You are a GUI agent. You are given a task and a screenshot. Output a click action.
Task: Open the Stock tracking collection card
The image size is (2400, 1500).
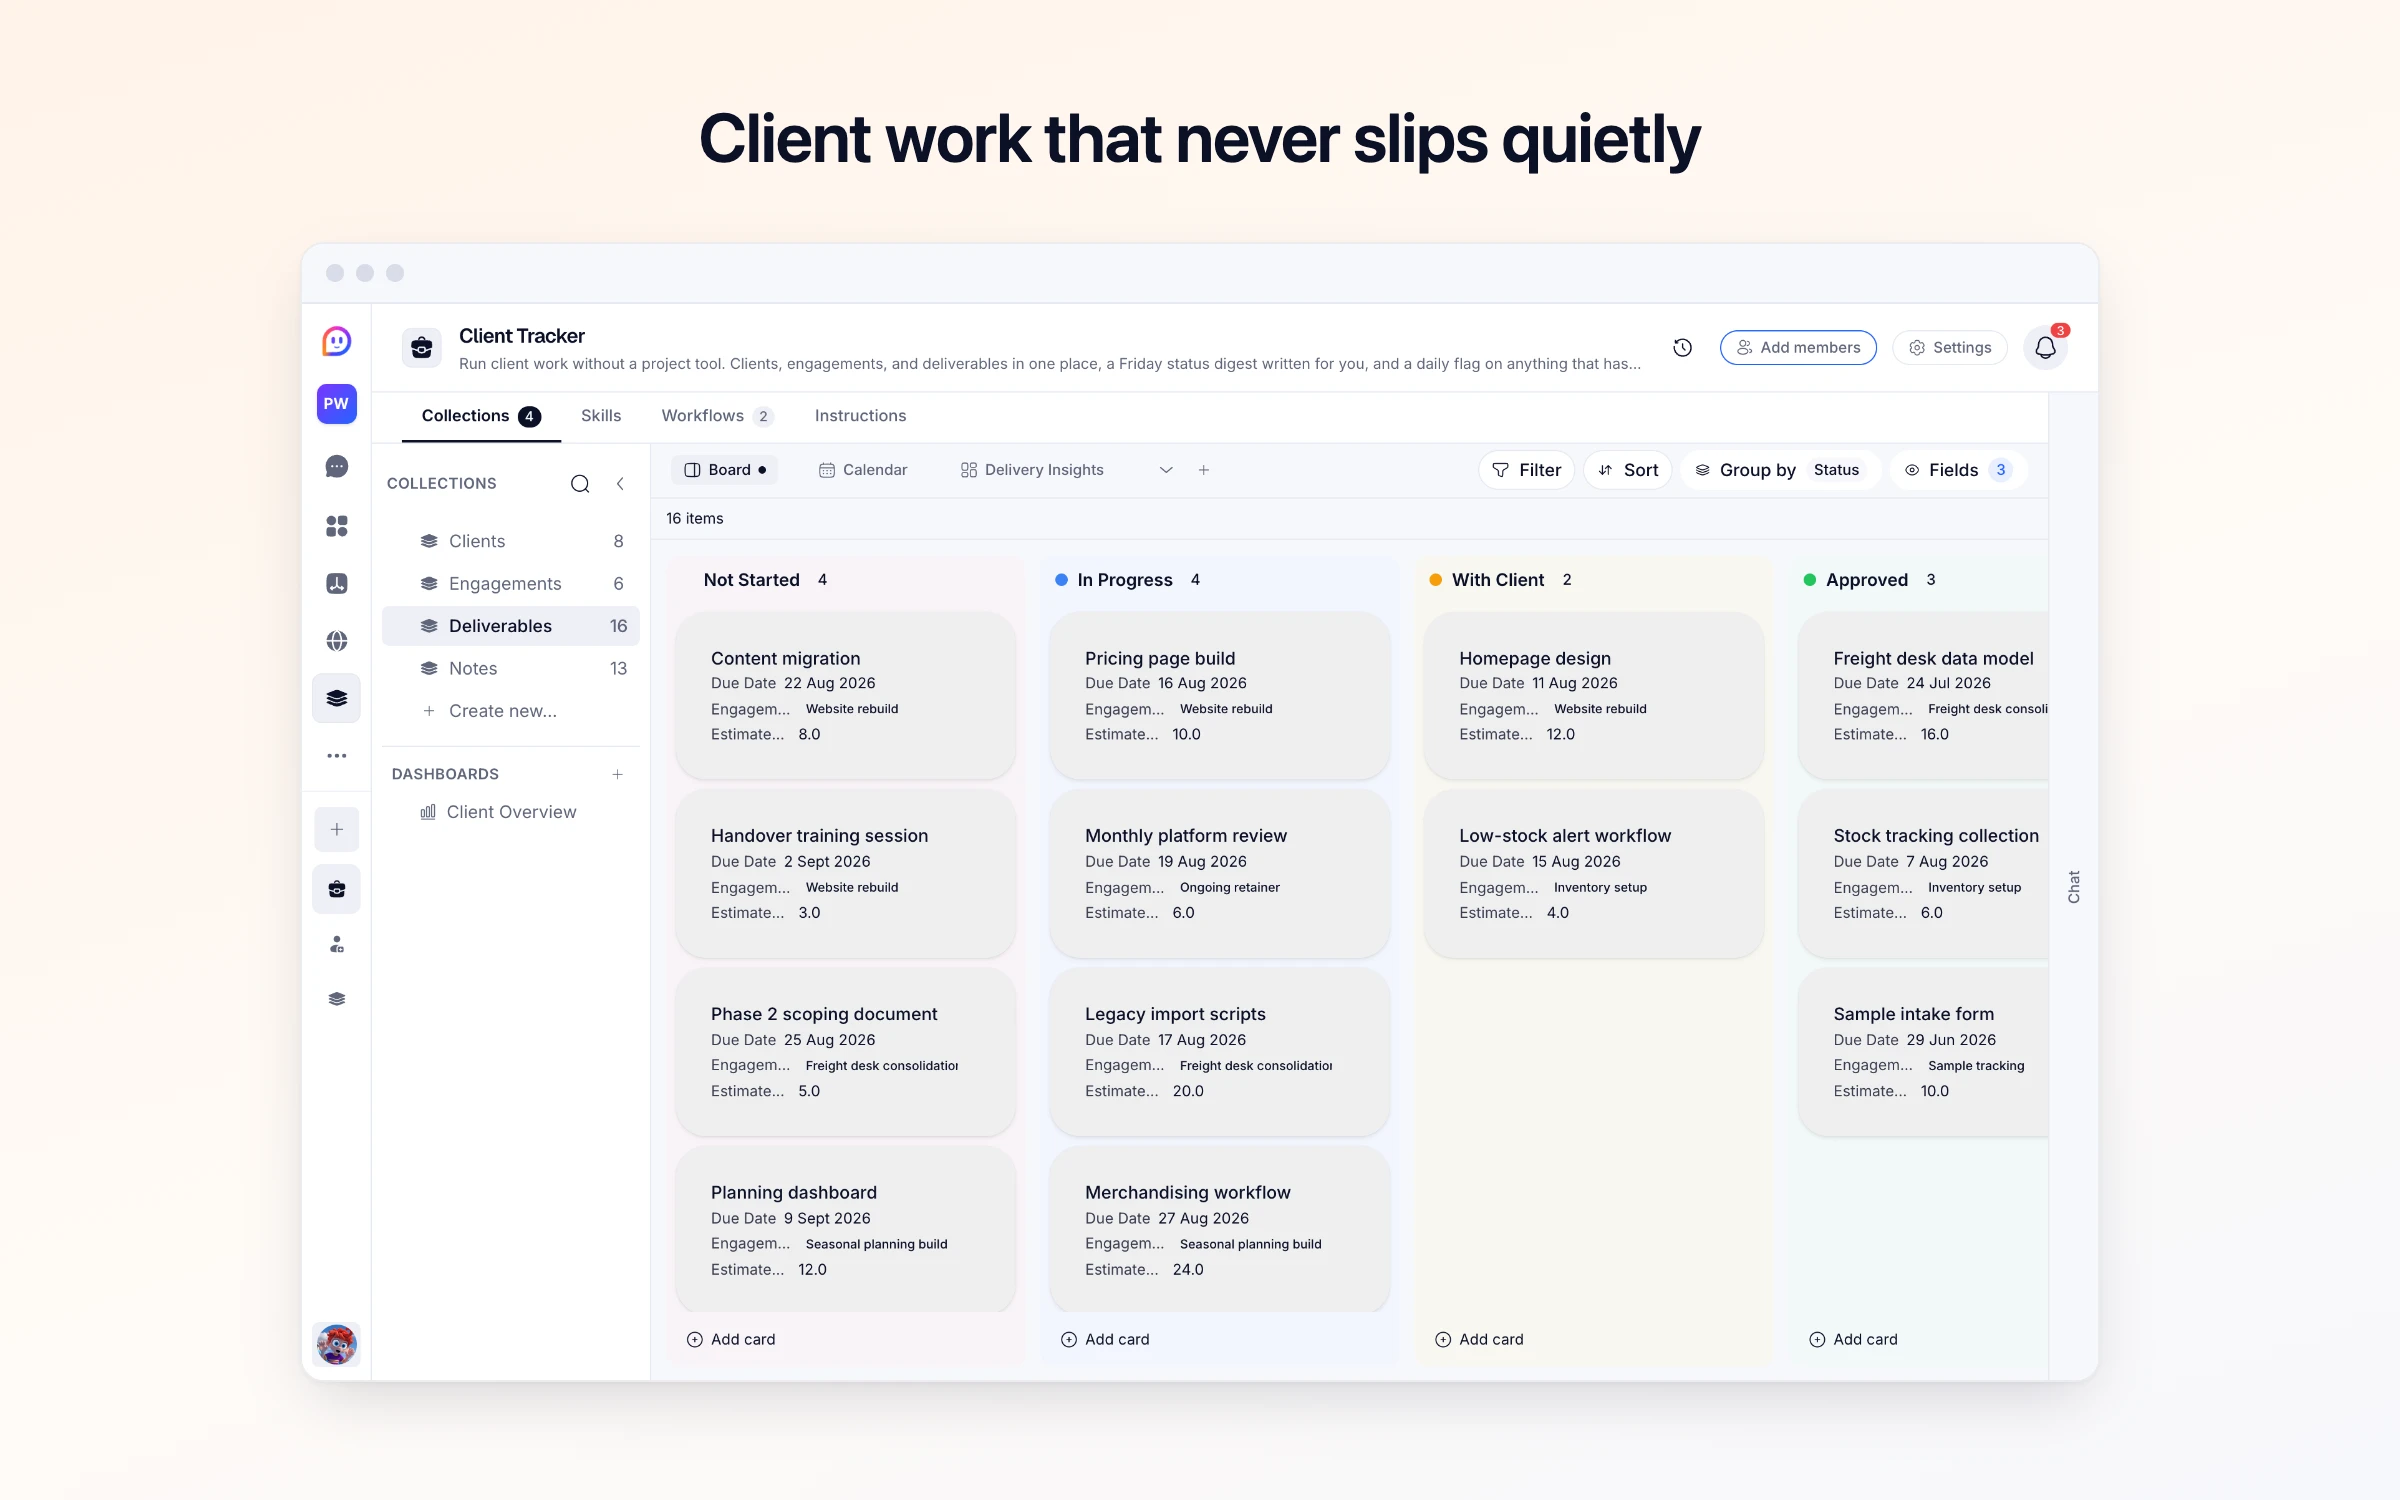1923,874
